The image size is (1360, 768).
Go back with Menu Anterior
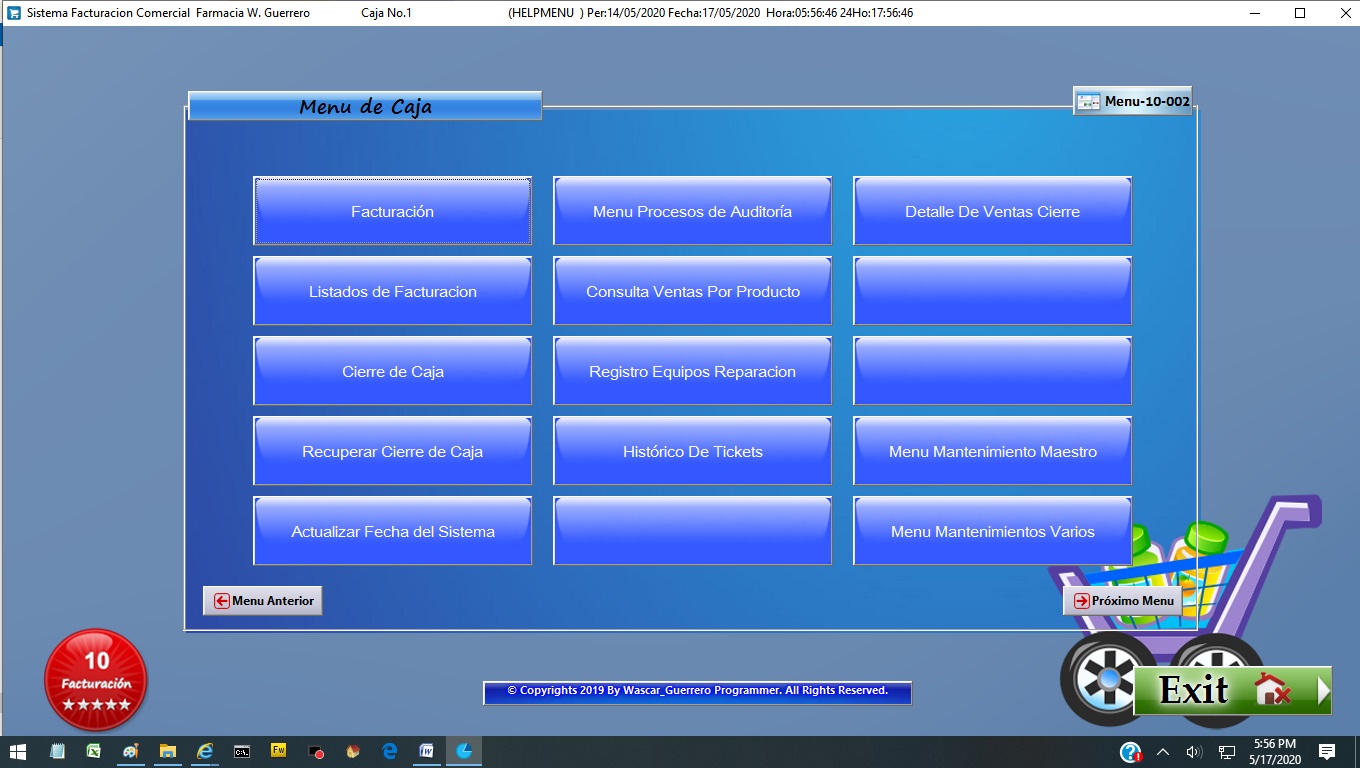pyautogui.click(x=263, y=601)
